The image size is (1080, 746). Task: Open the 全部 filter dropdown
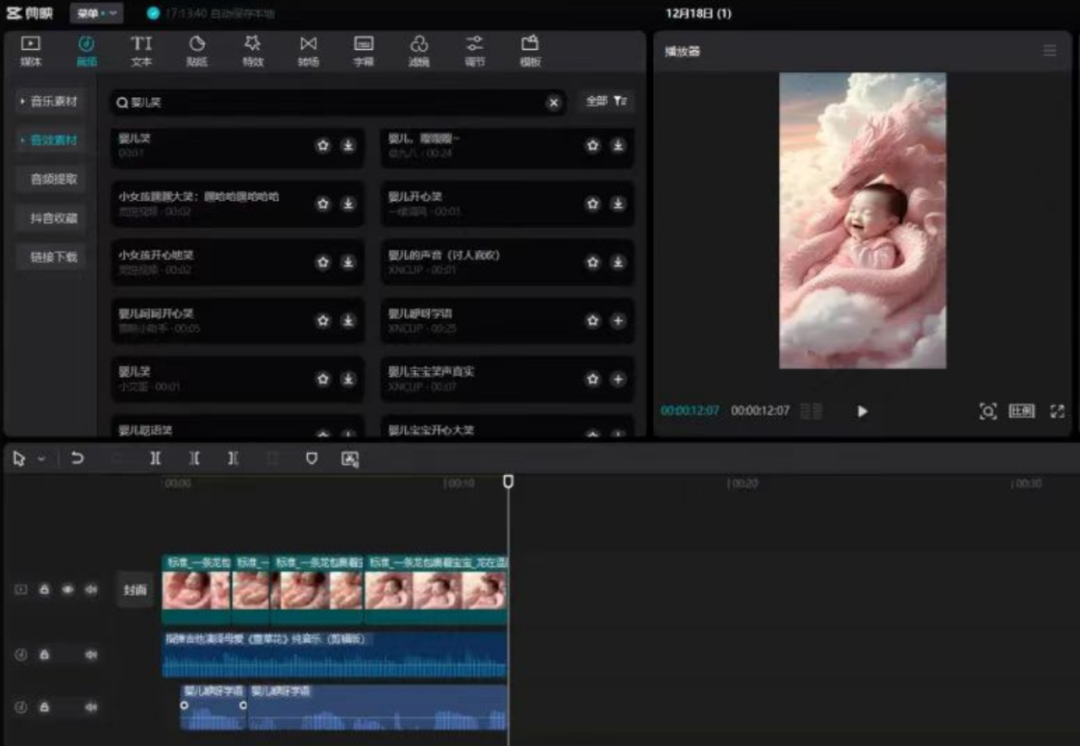606,102
